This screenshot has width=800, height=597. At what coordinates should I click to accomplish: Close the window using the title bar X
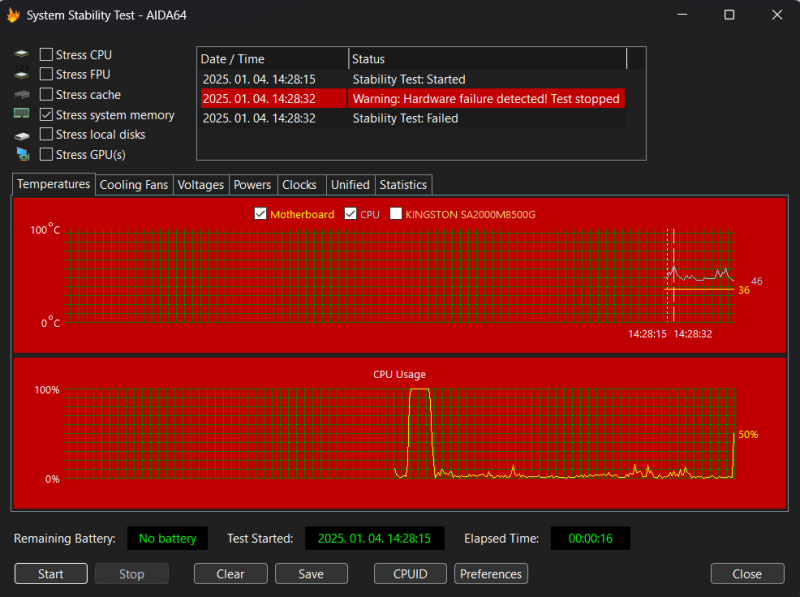click(777, 15)
